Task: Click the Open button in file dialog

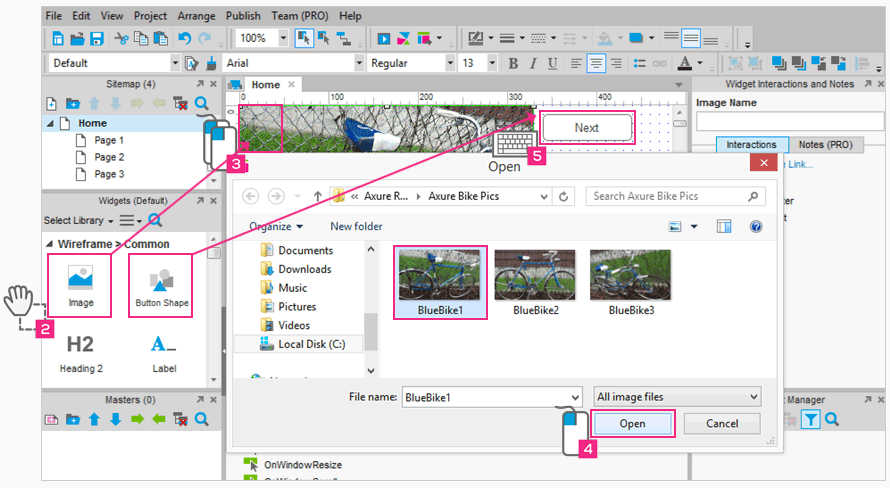Action: click(x=632, y=424)
